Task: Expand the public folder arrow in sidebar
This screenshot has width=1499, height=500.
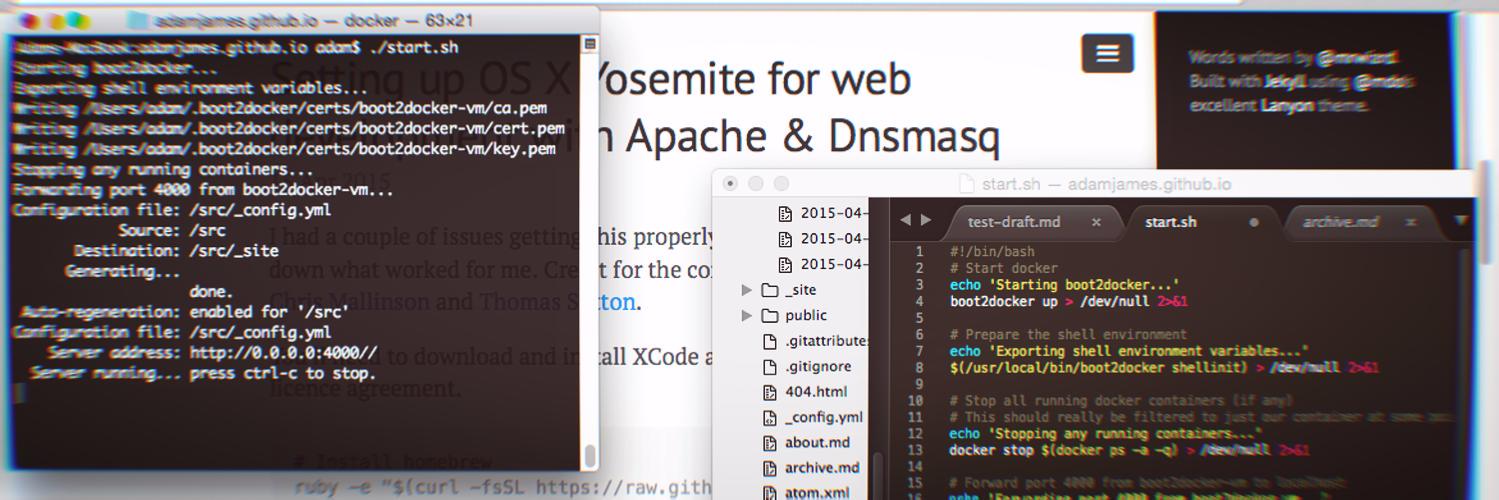Action: click(746, 315)
